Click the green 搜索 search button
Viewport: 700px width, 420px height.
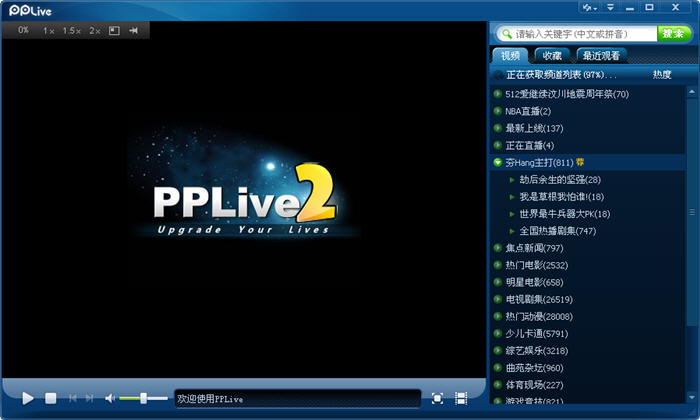click(674, 33)
